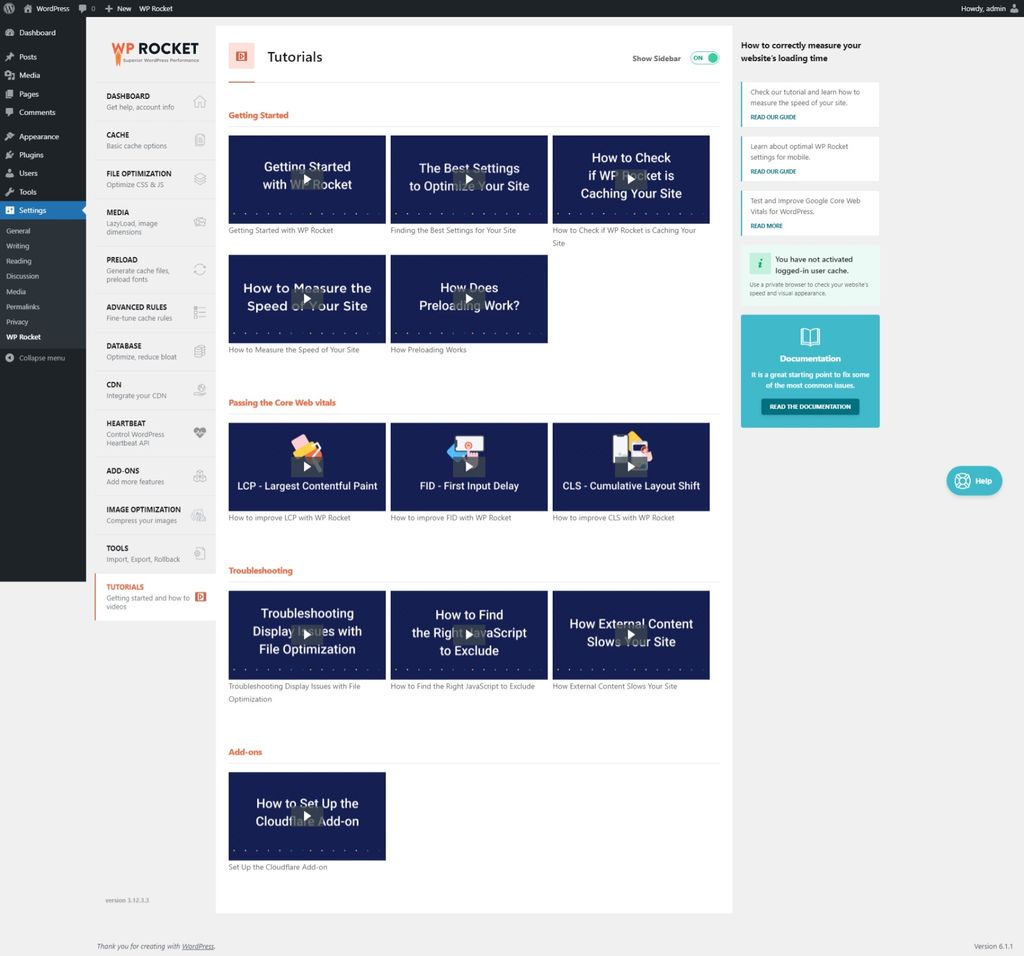Click the Advanced Rules list icon
This screenshot has height=956, width=1024.
pos(200,312)
